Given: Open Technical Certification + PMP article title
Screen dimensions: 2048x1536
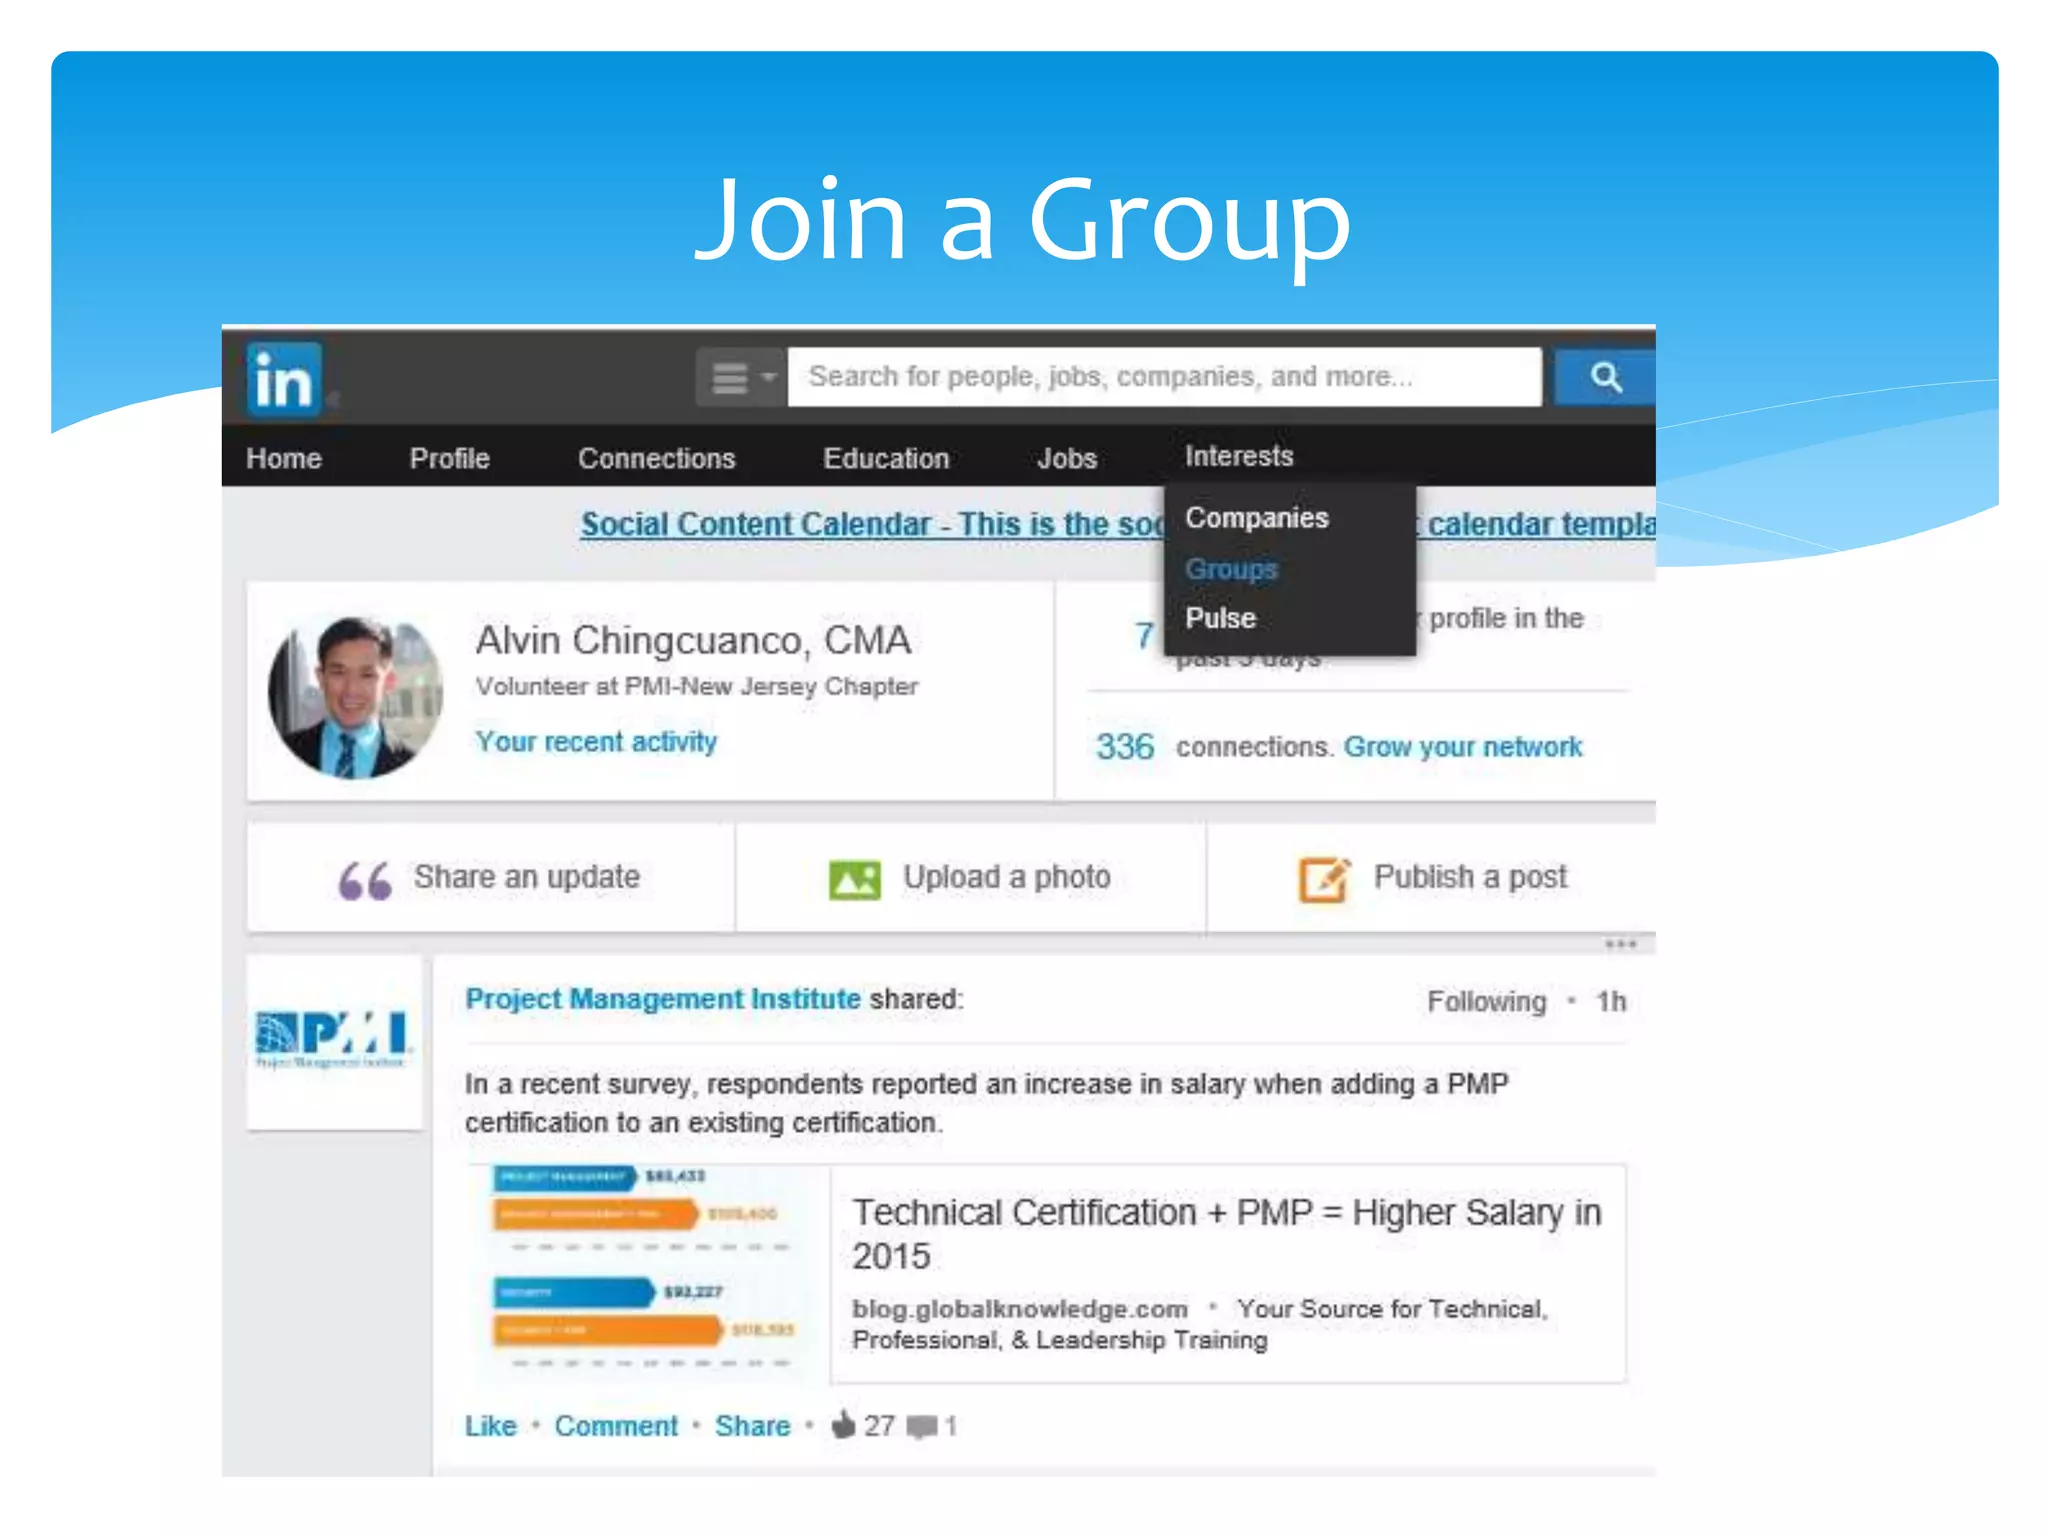Looking at the screenshot, I should point(1227,1234).
